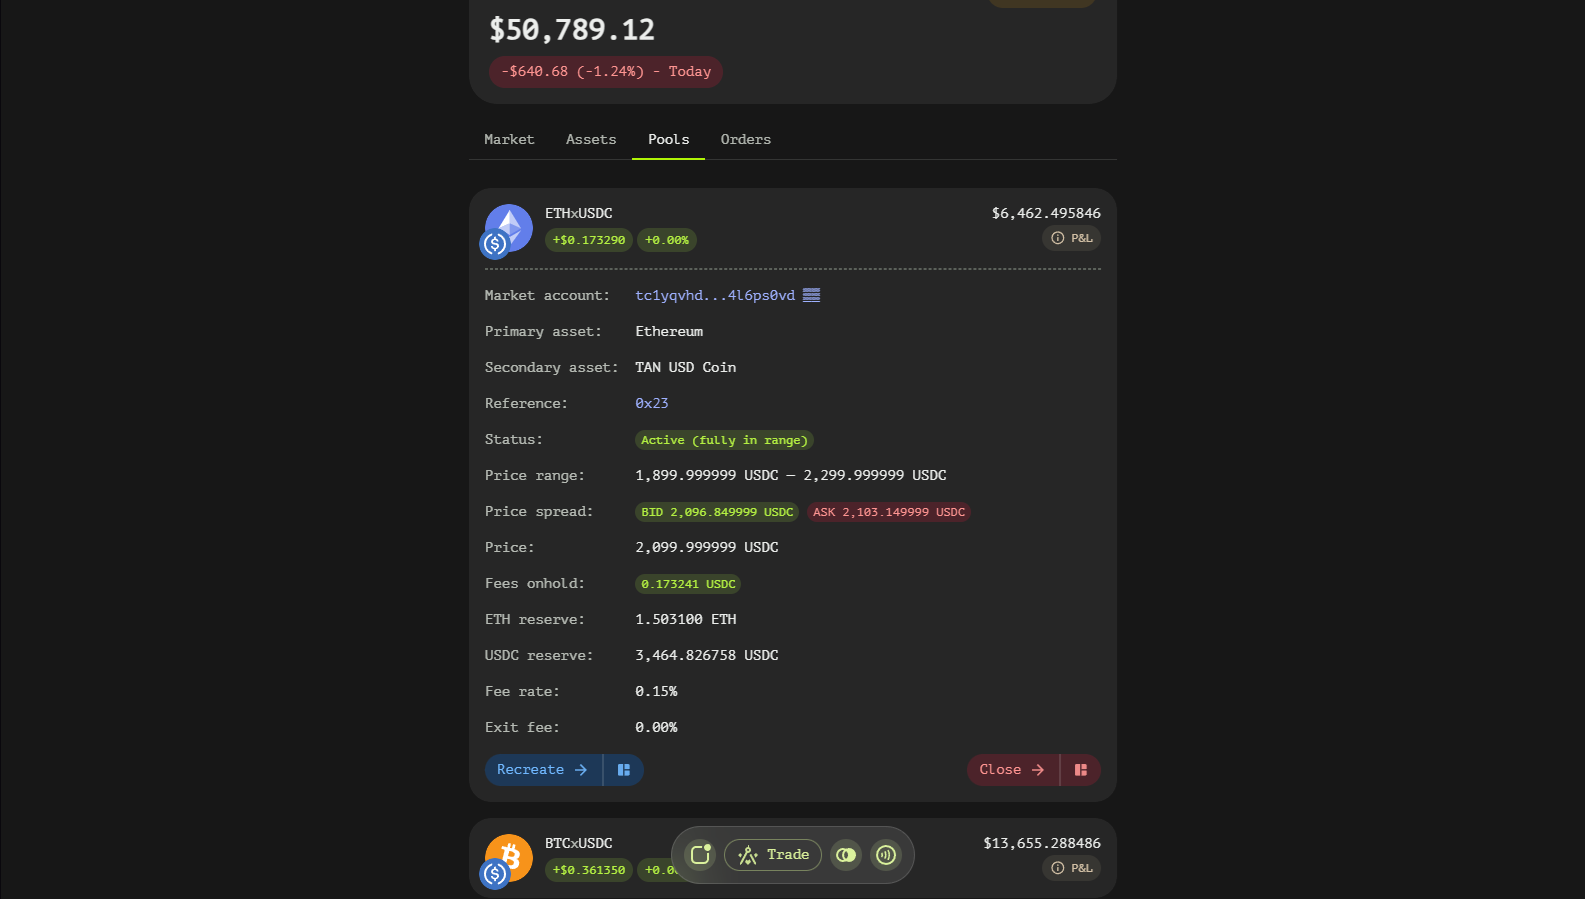Click the overlapping circles icon in floating bar
This screenshot has height=899, width=1585.
846,855
